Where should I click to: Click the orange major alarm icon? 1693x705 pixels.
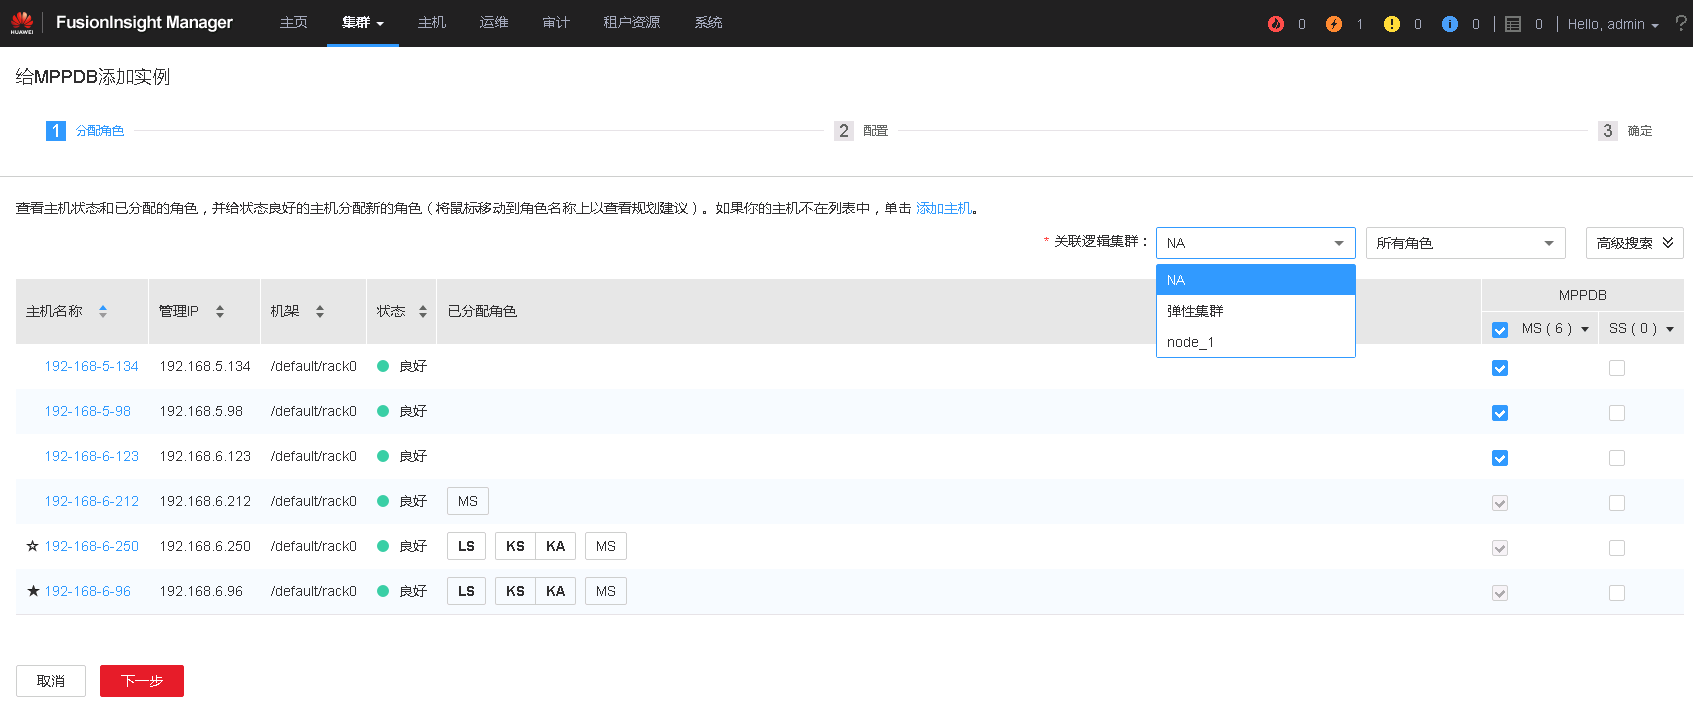1333,24
